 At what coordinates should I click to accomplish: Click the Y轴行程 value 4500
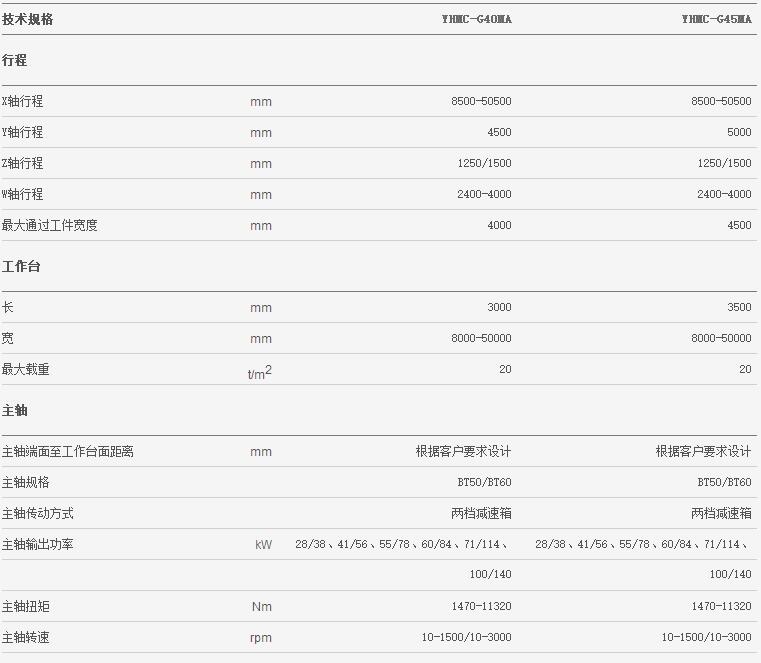pyautogui.click(x=499, y=133)
